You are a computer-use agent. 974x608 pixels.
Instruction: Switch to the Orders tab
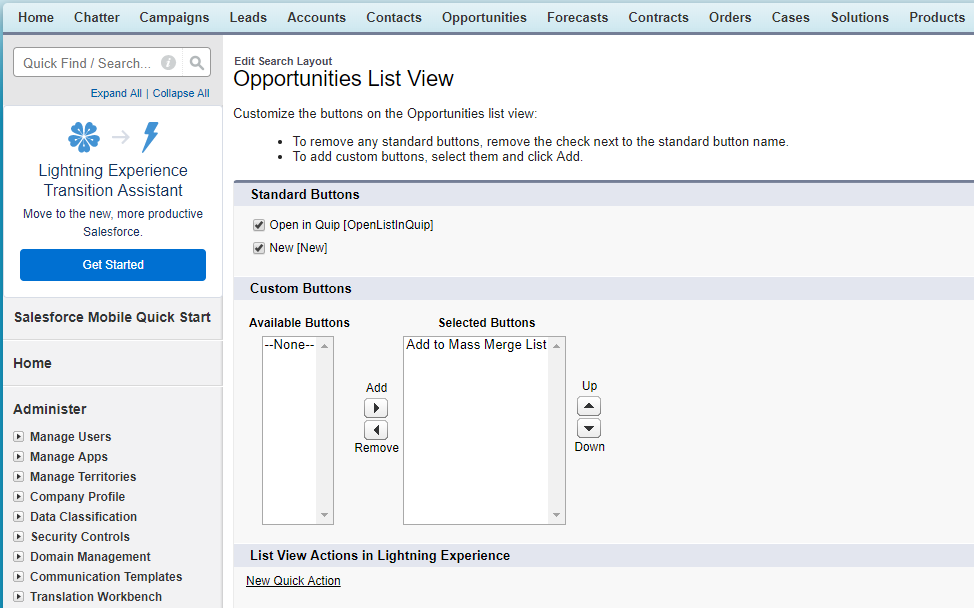730,17
